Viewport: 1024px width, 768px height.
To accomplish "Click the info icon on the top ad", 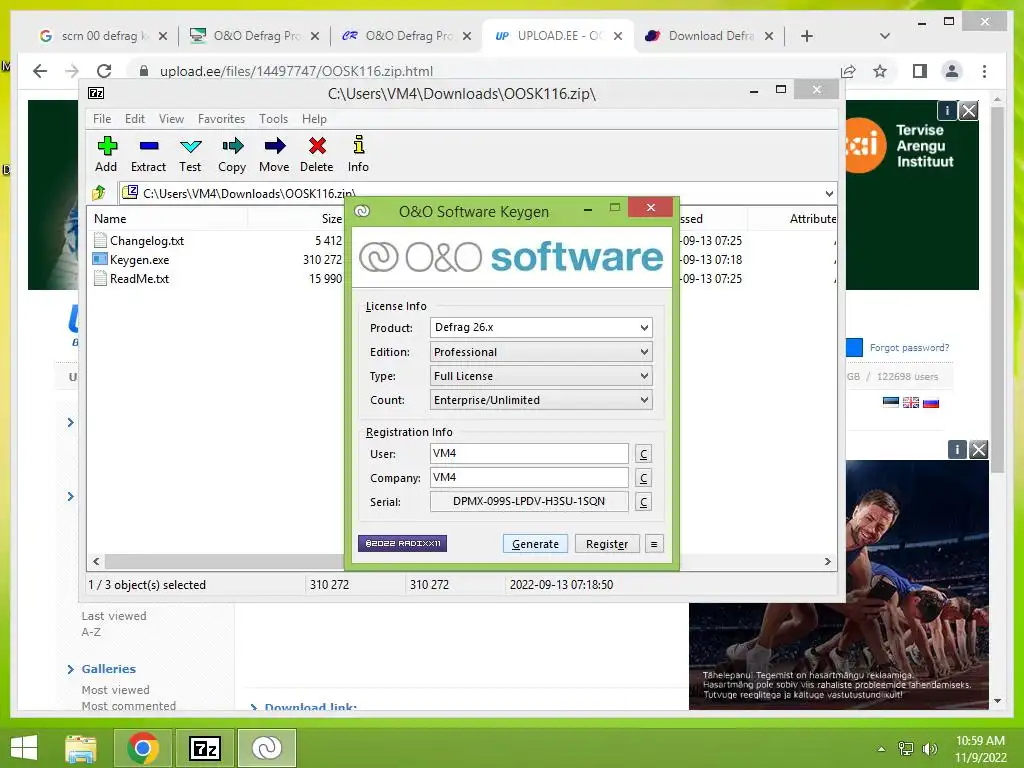I will click(x=947, y=111).
